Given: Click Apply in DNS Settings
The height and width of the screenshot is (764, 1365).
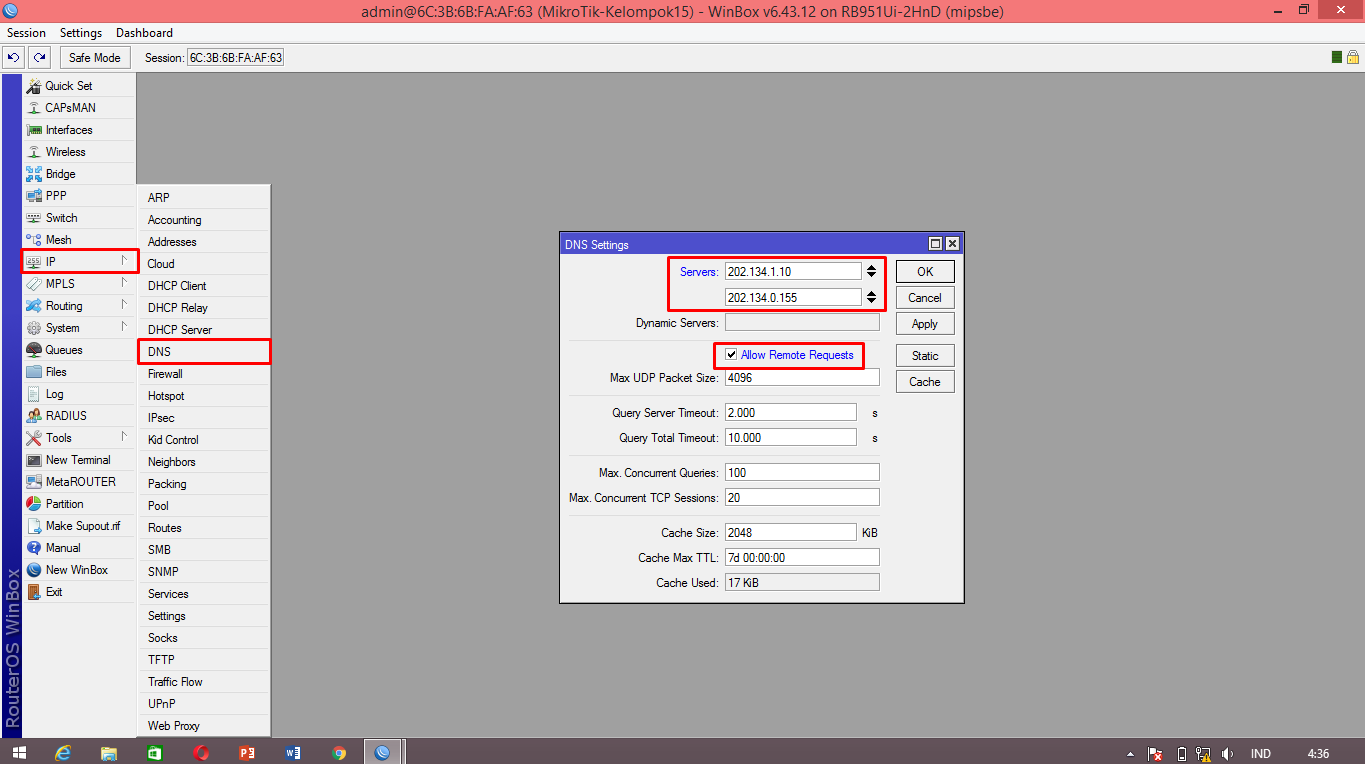Looking at the screenshot, I should click(x=925, y=324).
